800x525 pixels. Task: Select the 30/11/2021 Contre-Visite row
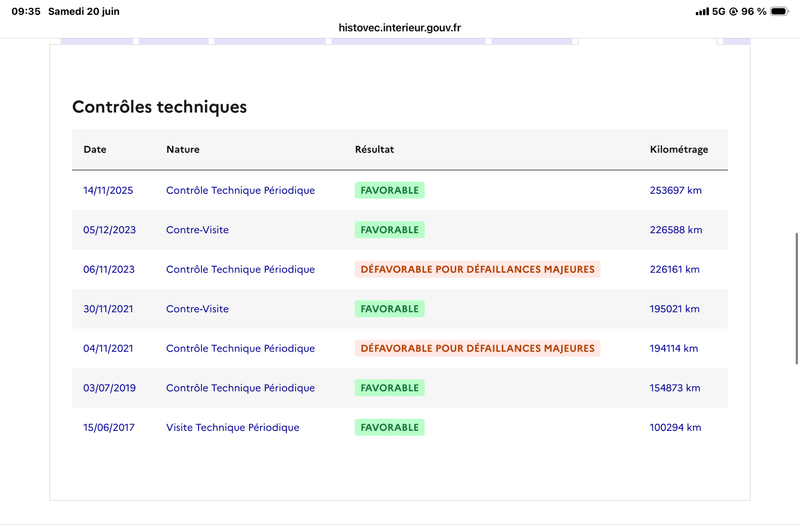click(399, 309)
